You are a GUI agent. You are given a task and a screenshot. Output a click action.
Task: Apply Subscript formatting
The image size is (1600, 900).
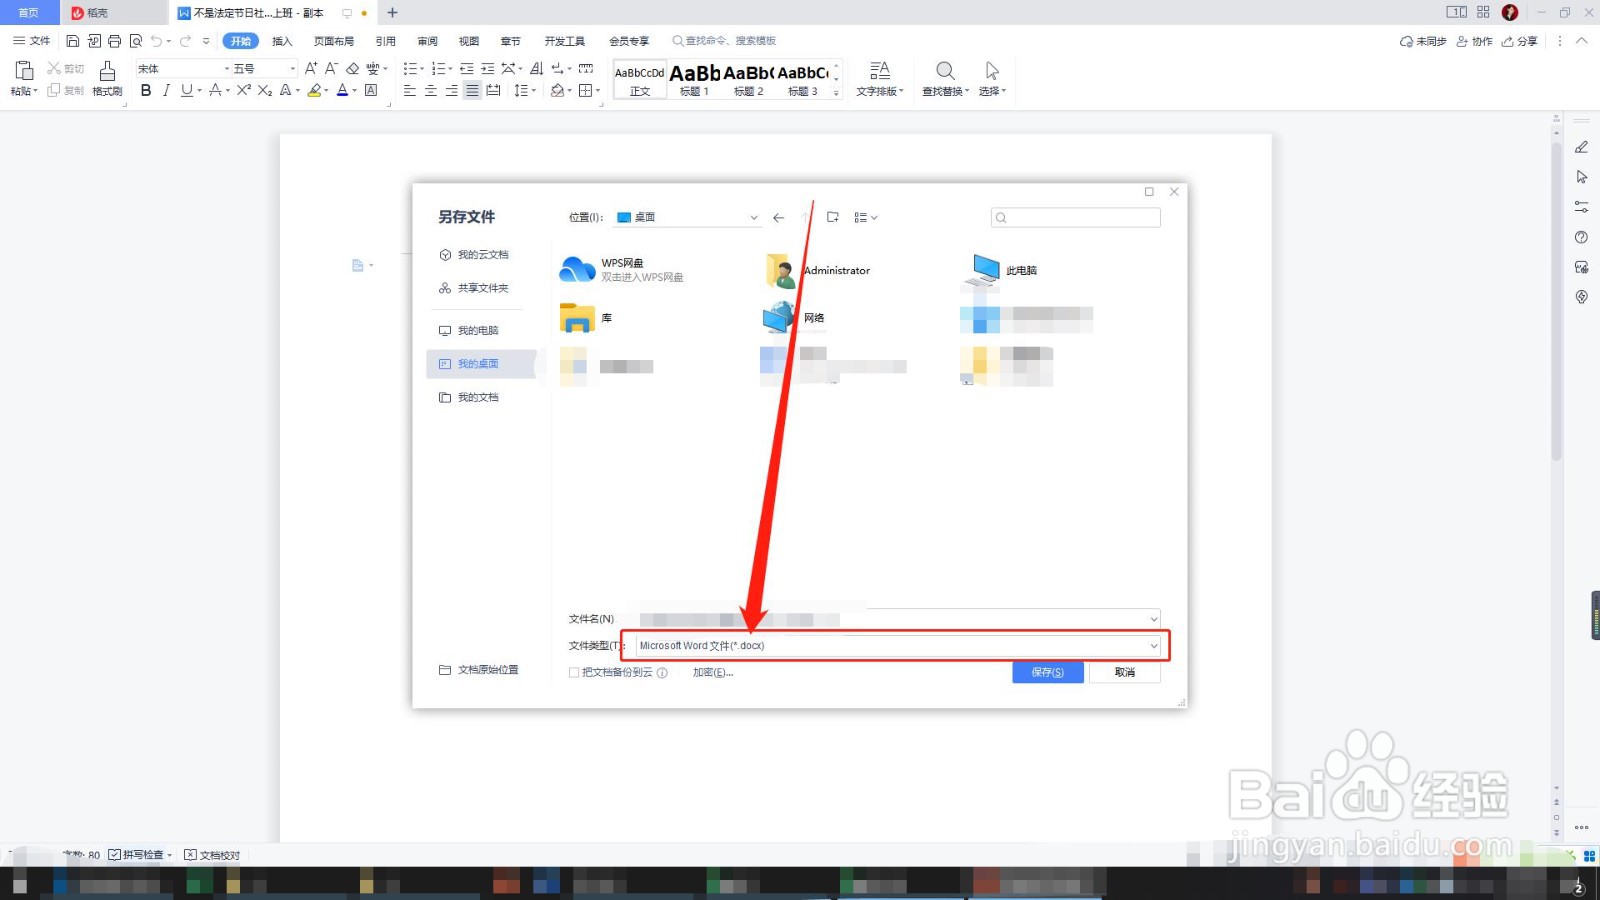pos(264,90)
